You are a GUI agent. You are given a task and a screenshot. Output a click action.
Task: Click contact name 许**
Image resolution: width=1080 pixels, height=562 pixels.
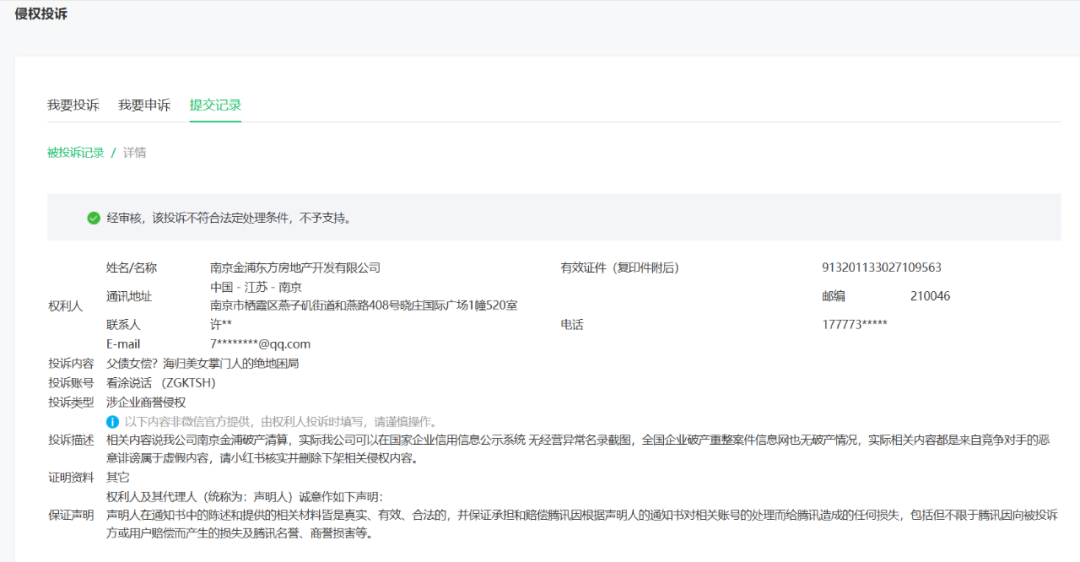(x=221, y=324)
